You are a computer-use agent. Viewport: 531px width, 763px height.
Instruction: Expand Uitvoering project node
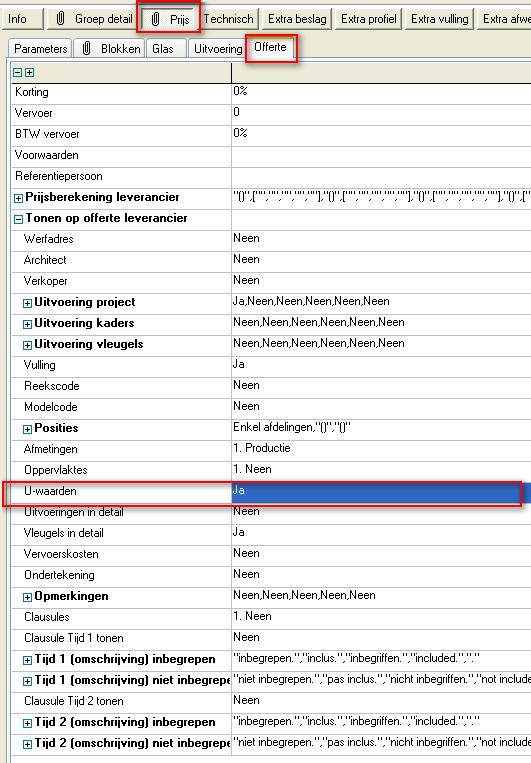point(28,303)
